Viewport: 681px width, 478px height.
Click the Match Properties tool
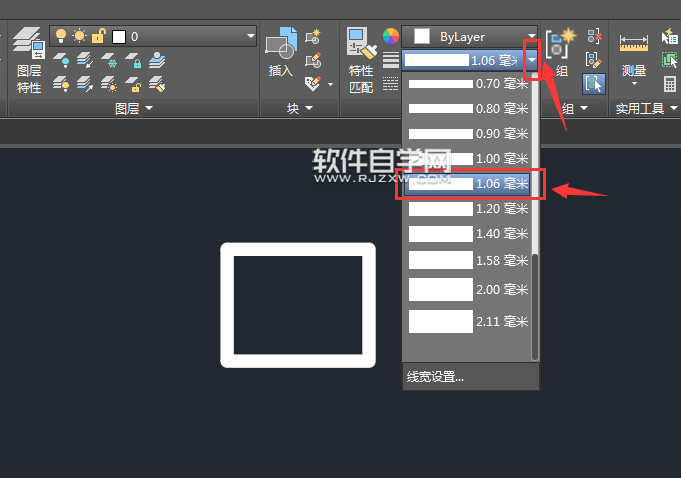(x=361, y=60)
